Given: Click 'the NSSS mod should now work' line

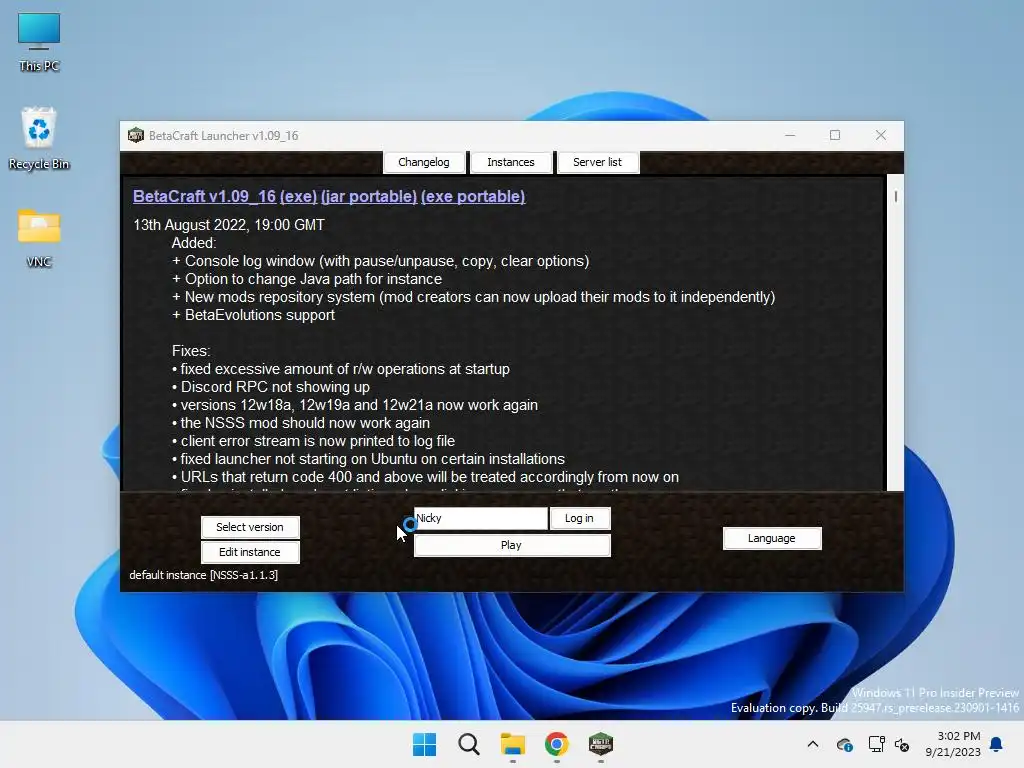Looking at the screenshot, I should (x=300, y=423).
